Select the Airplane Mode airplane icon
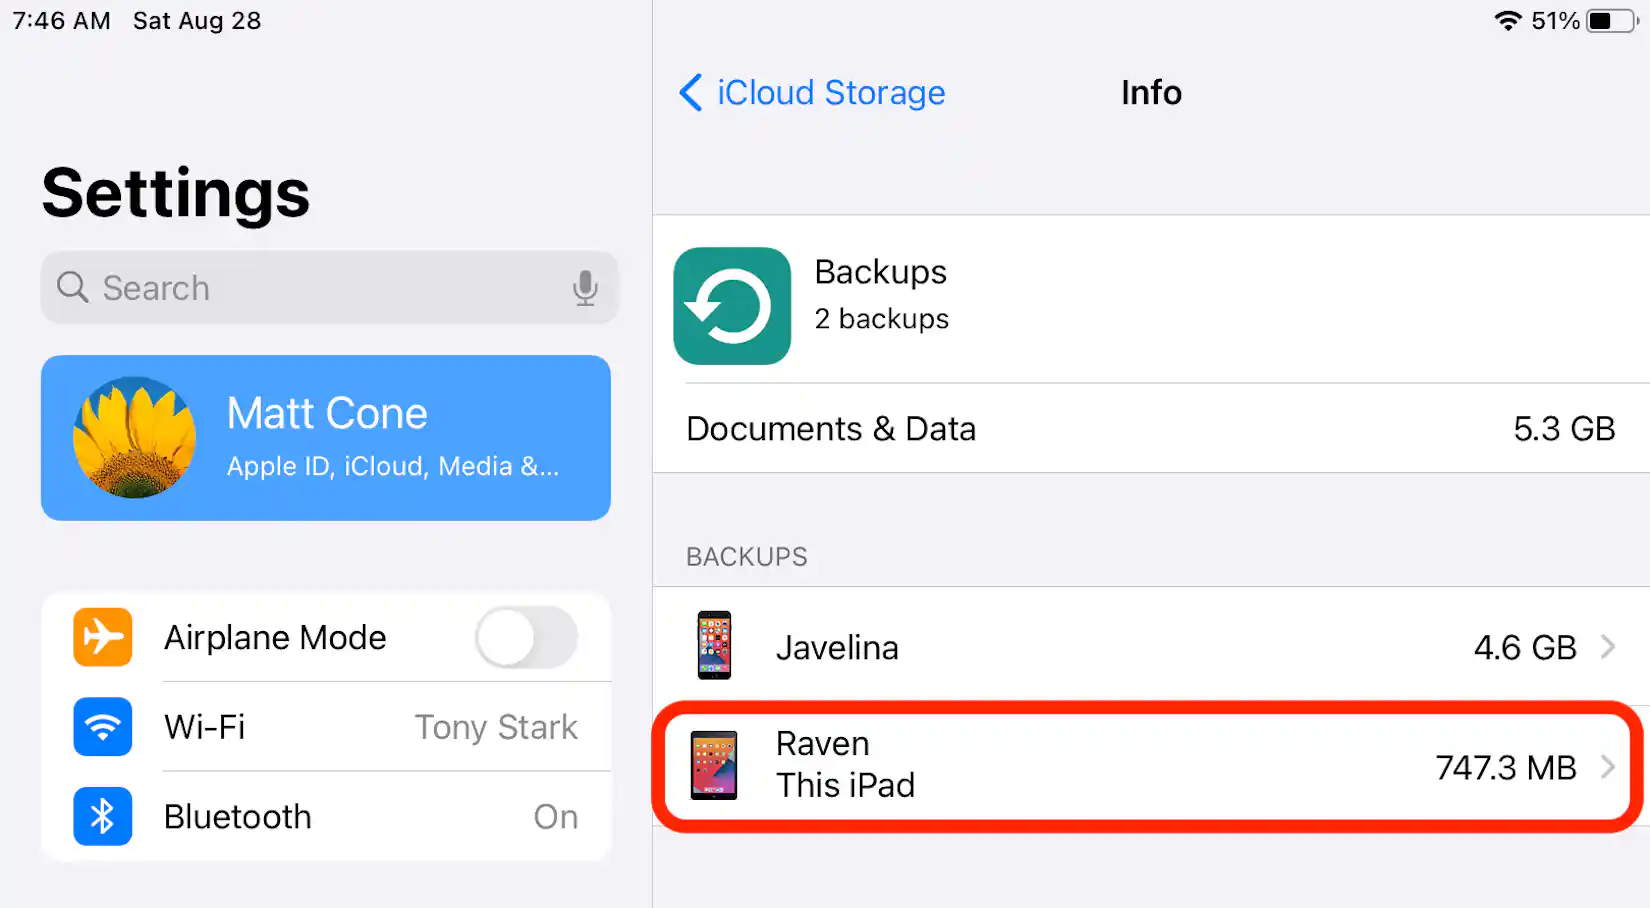 pyautogui.click(x=102, y=637)
